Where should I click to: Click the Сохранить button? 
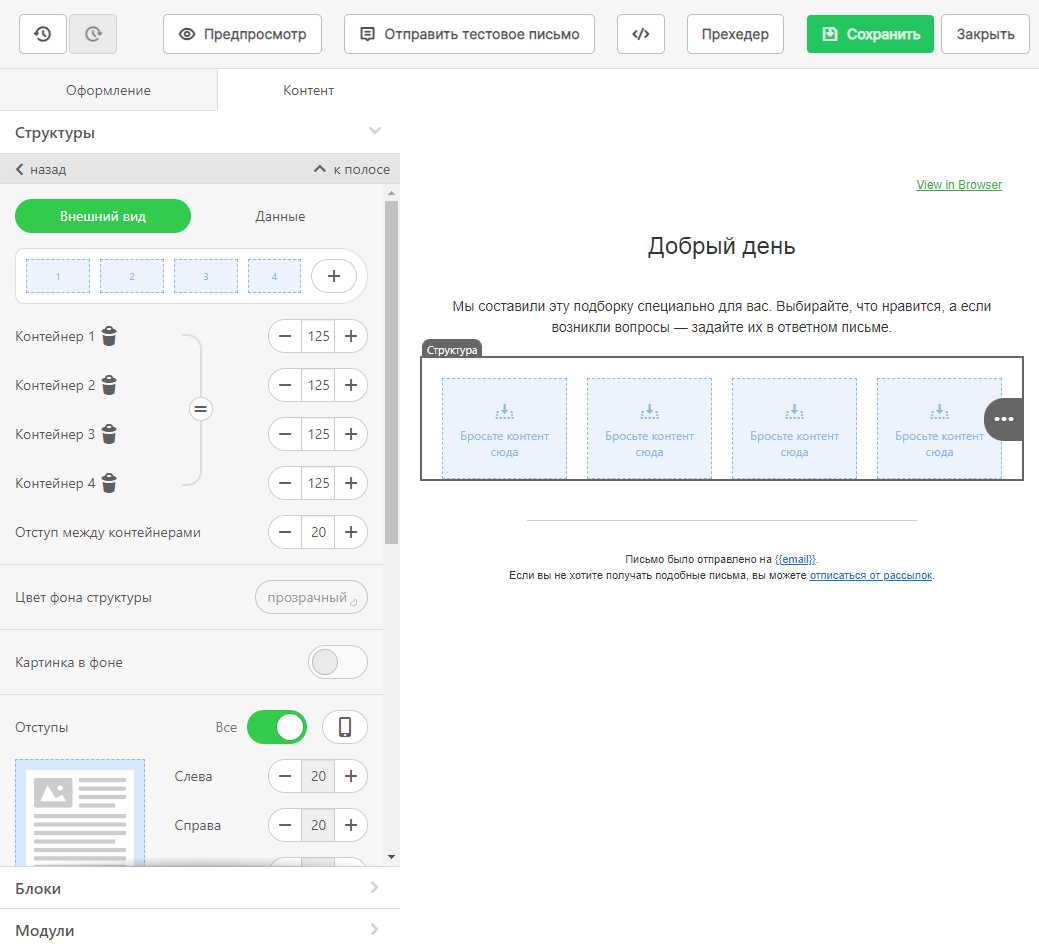870,34
